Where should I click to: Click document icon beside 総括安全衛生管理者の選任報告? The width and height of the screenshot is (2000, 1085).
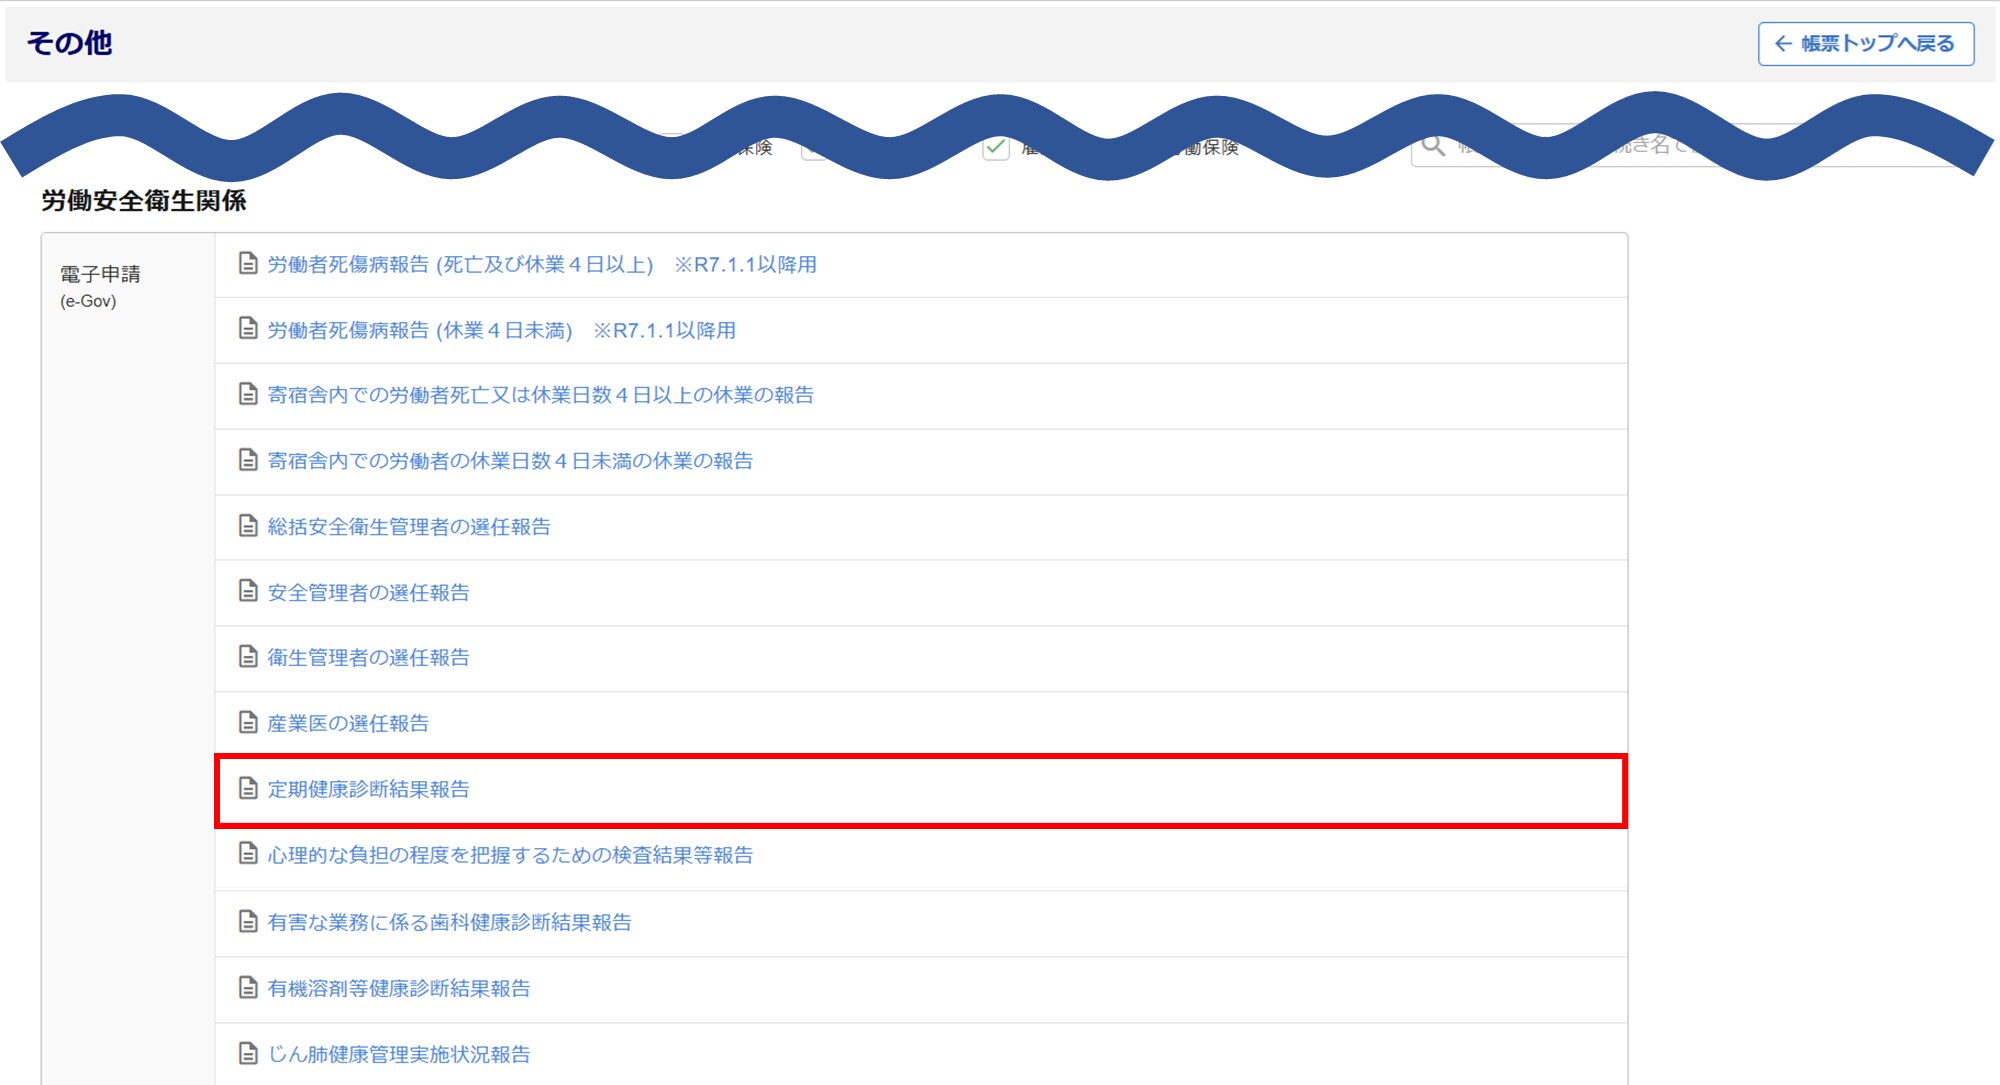(248, 526)
